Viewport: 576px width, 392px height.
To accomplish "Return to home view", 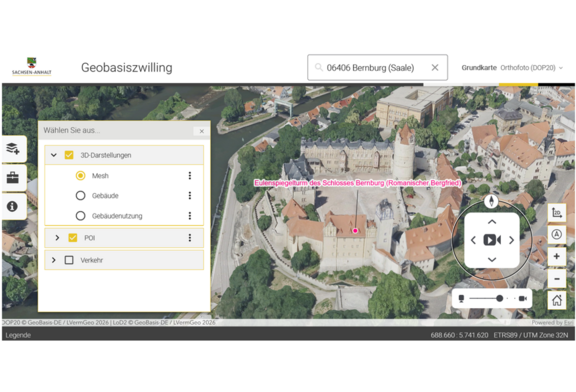I will tap(557, 300).
